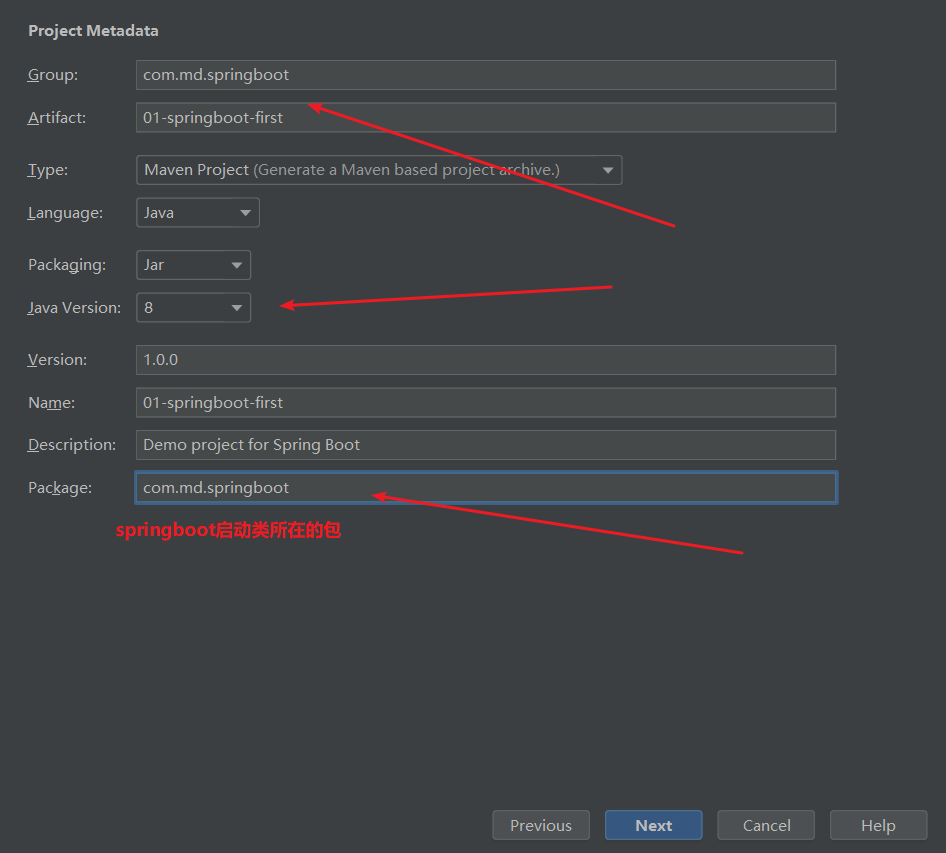This screenshot has width=946, height=853.
Task: Click the Version: label
Action: pos(57,360)
